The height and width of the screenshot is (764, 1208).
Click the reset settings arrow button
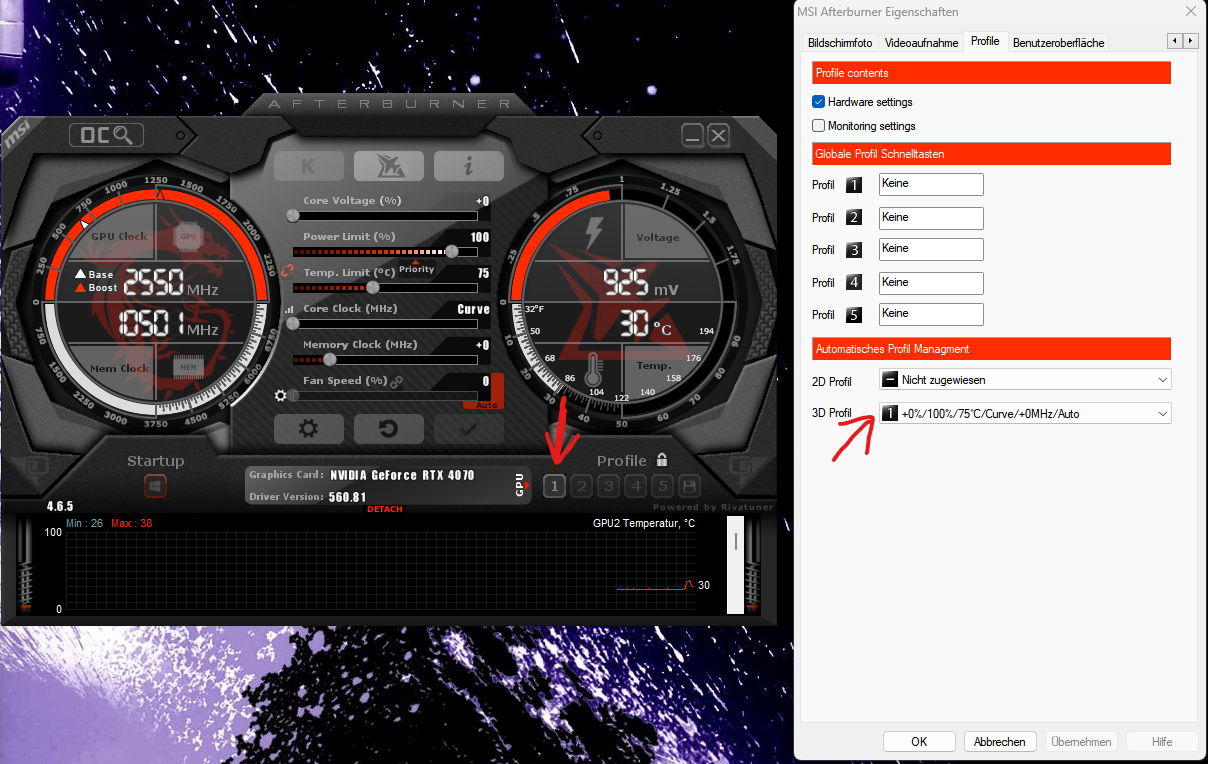(388, 429)
